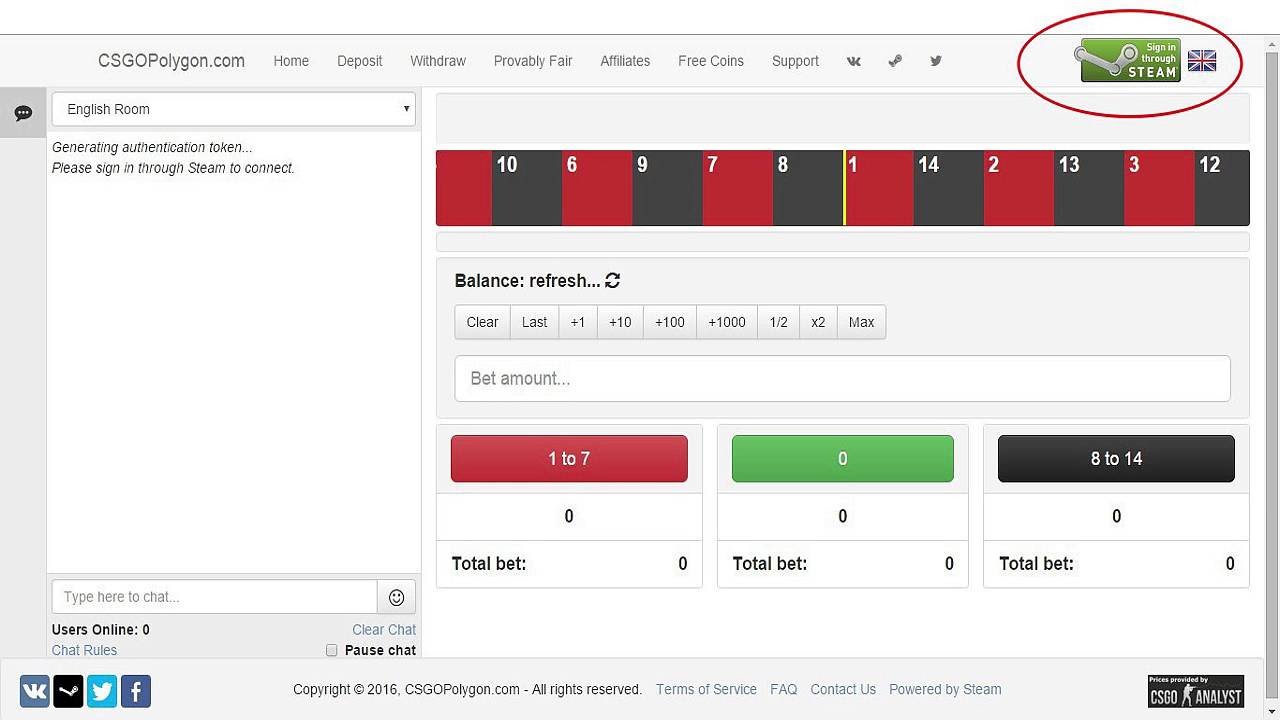Image resolution: width=1280 pixels, height=720 pixels.
Task: Open the Facebook icon in the footer
Action: [136, 691]
